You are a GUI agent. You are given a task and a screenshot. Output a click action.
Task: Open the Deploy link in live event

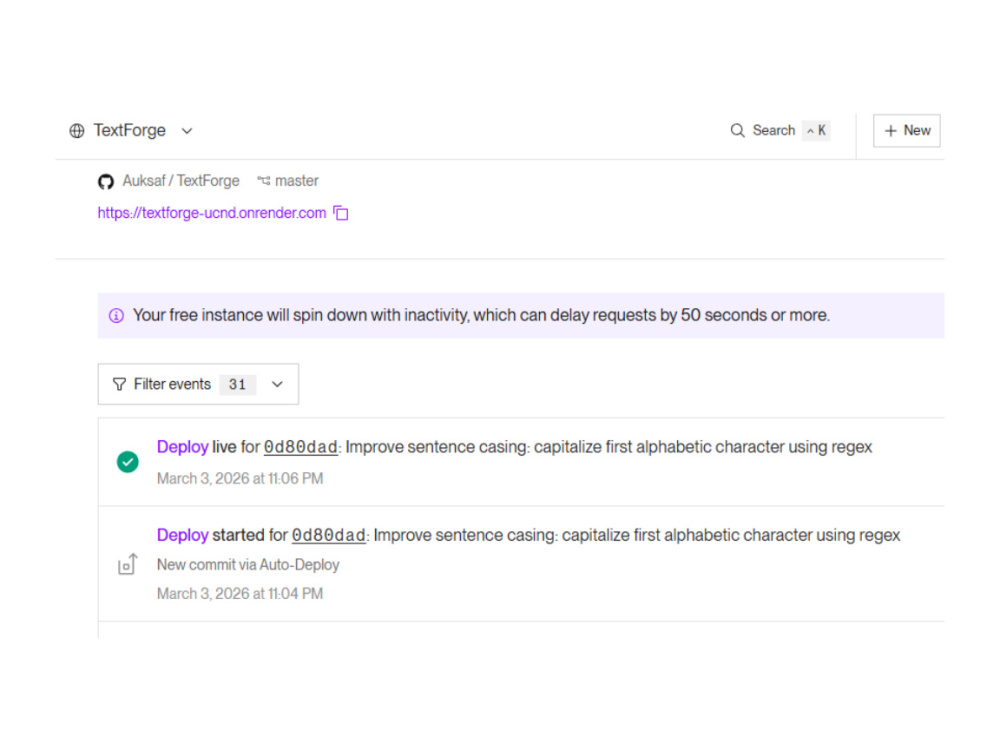[182, 447]
